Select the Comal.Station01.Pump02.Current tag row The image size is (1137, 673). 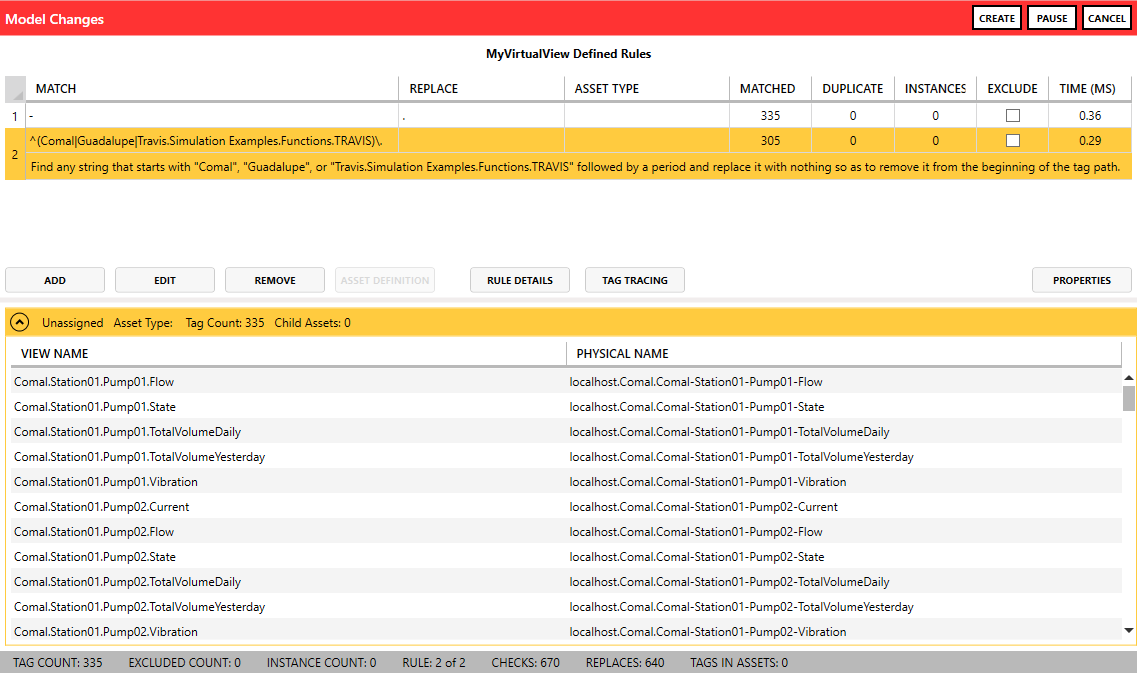(102, 507)
